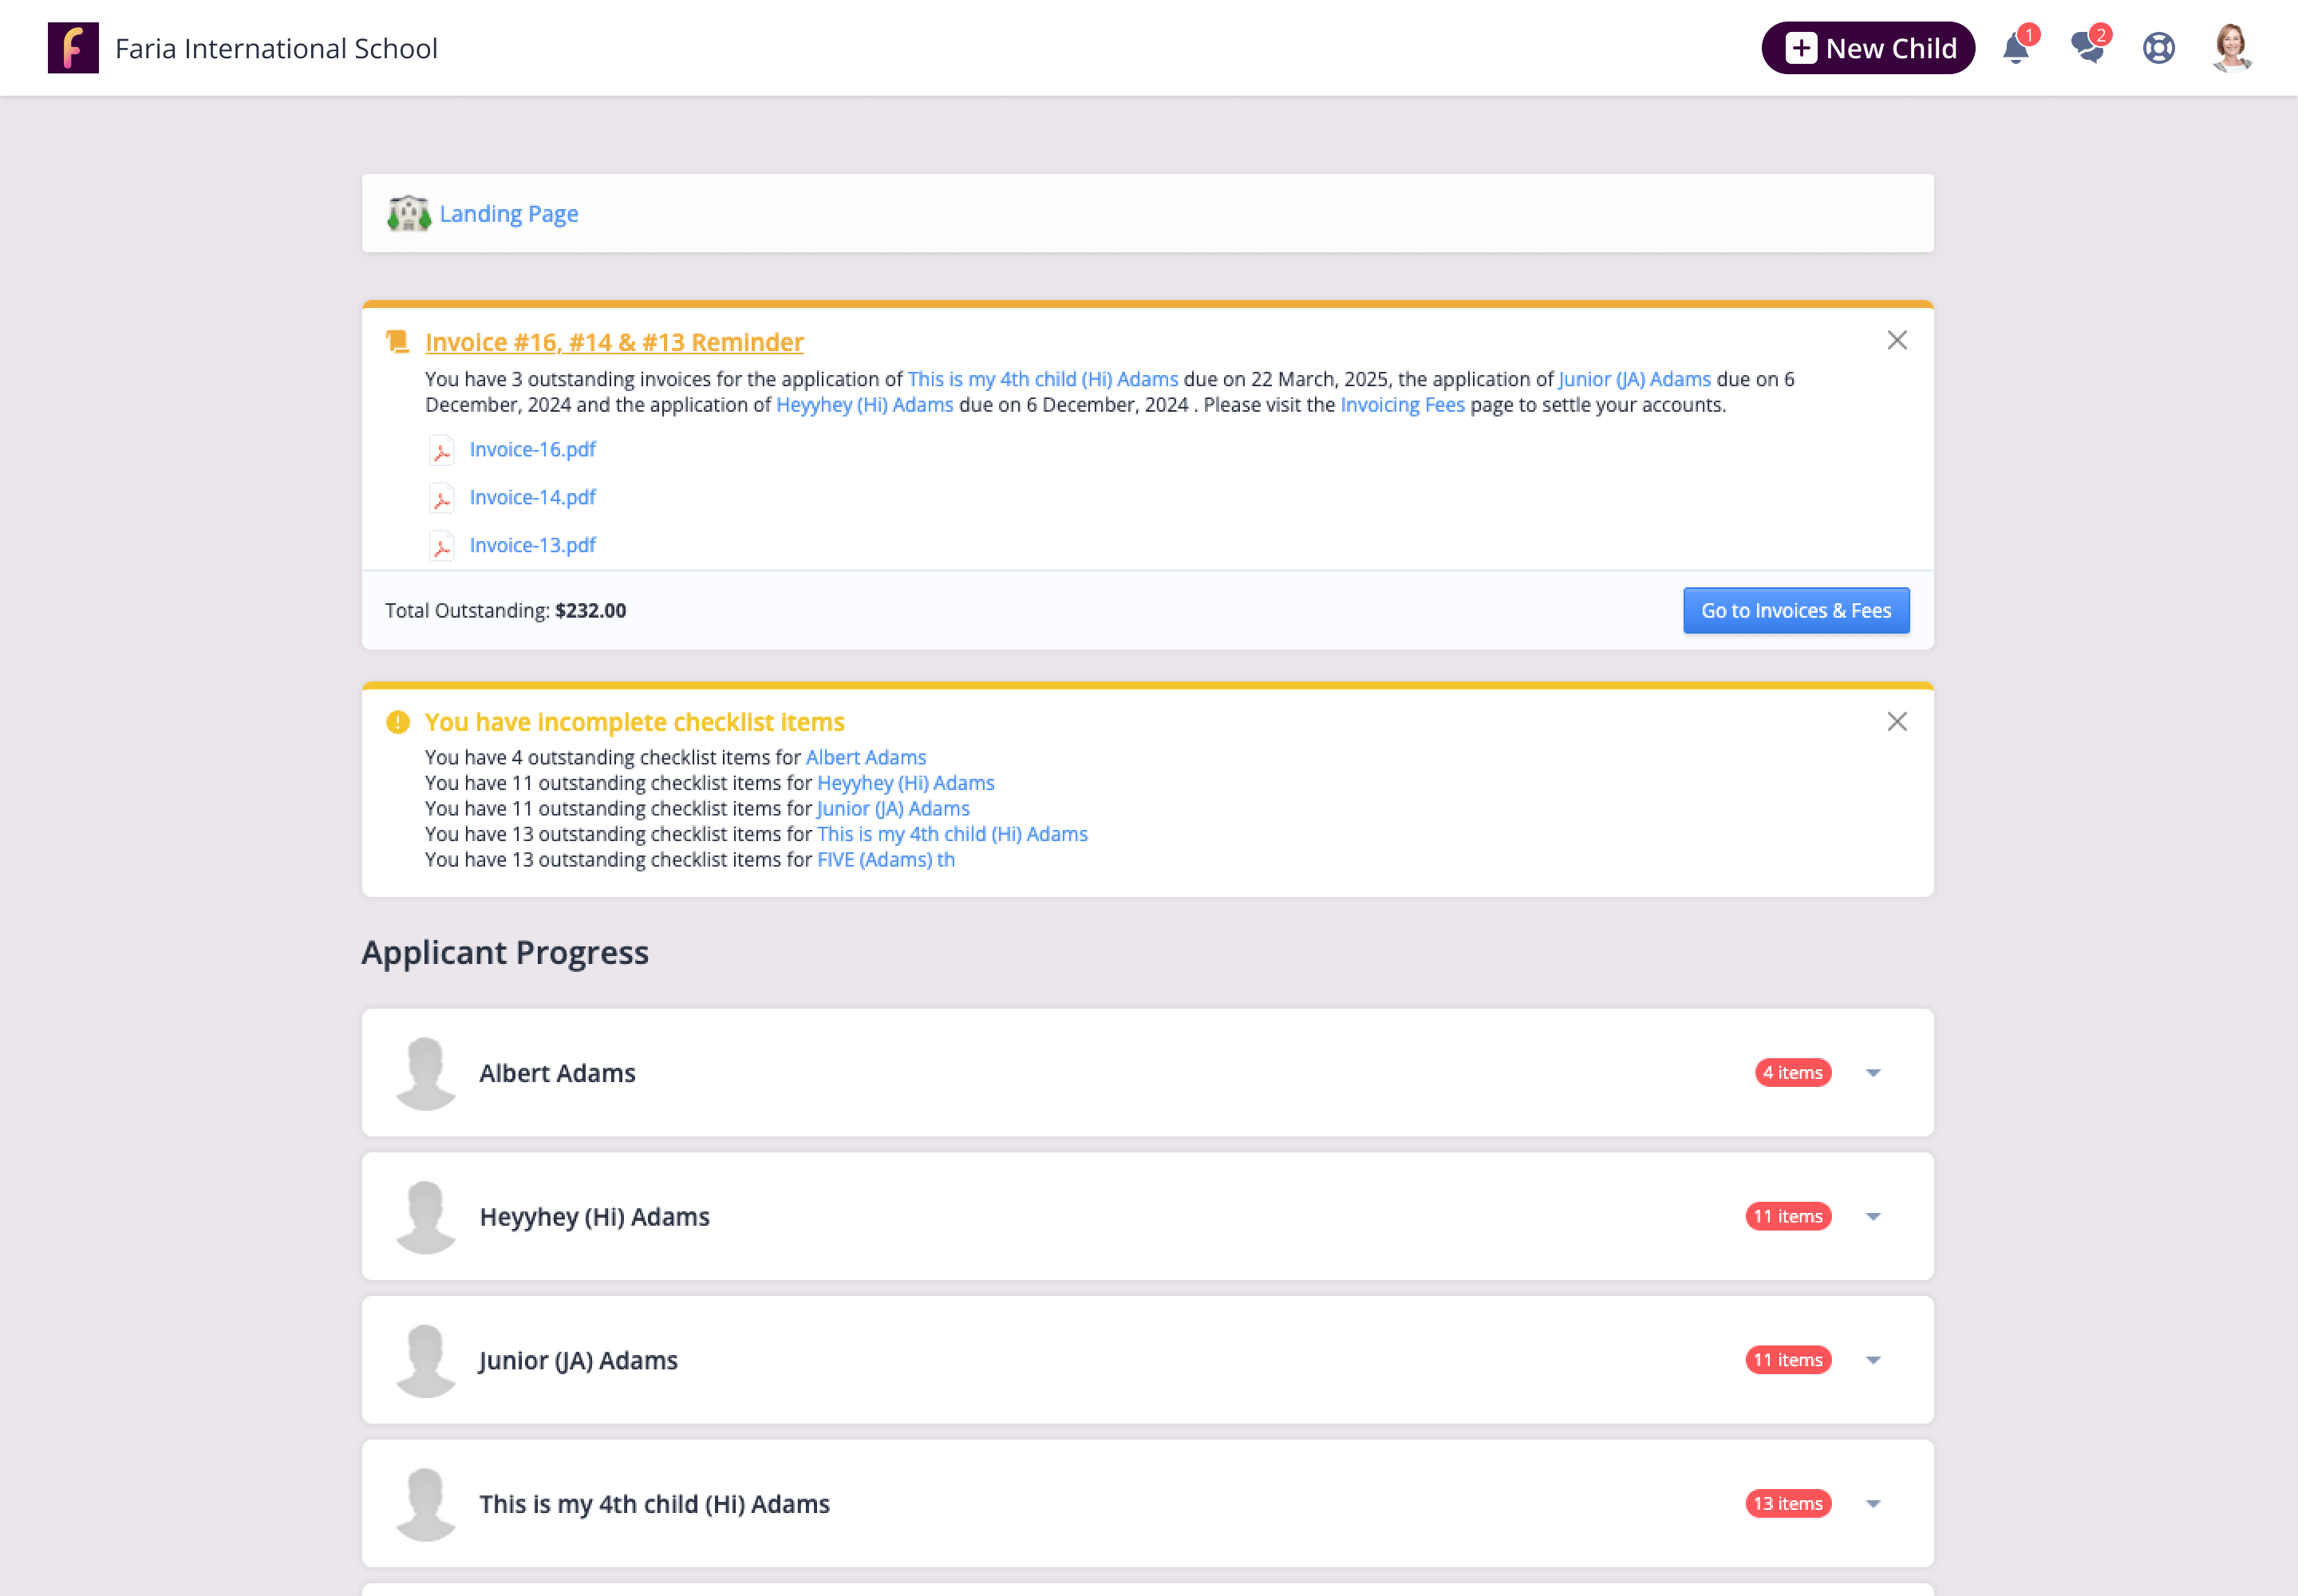Viewport: 2298px width, 1596px height.
Task: Click the notifications bell icon
Action: [2015, 48]
